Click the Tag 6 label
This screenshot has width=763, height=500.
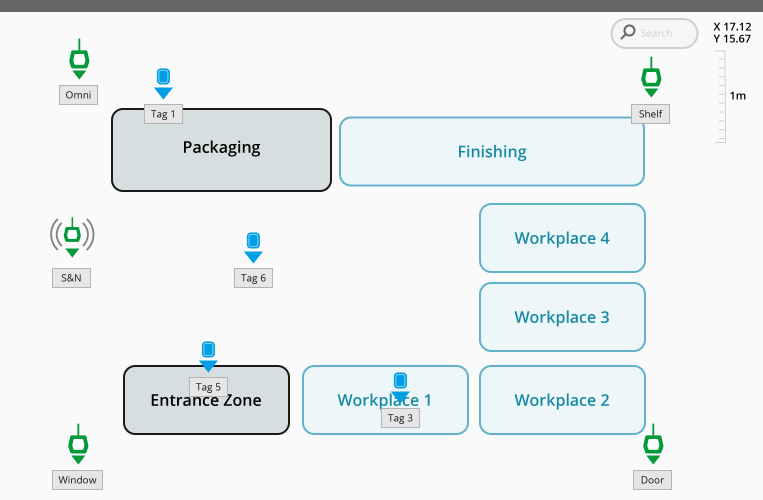pyautogui.click(x=253, y=277)
